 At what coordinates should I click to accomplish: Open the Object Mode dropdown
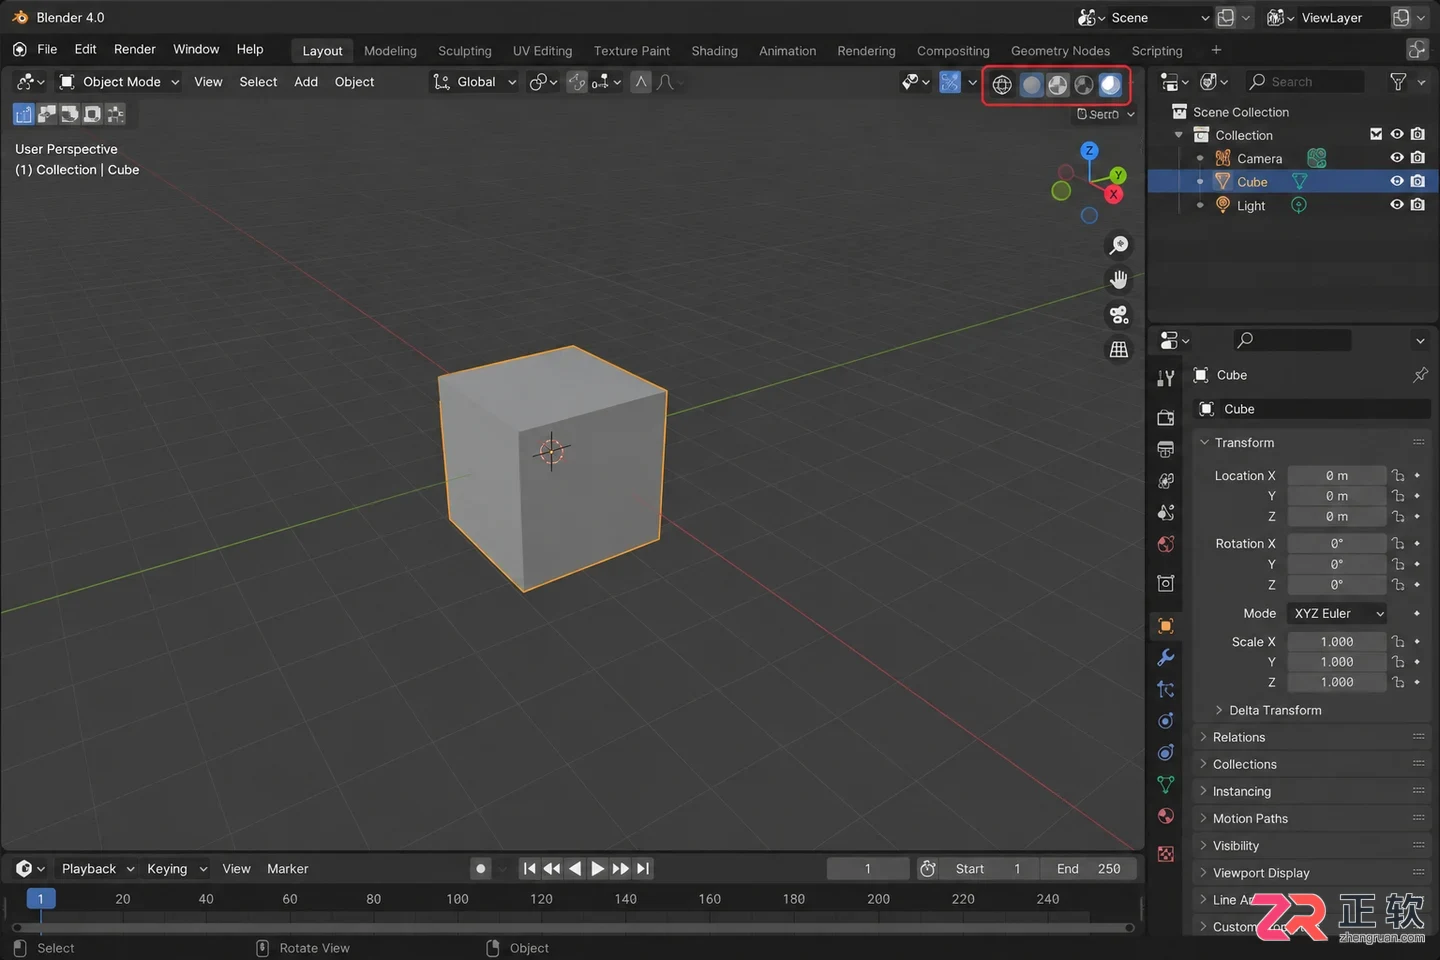(x=119, y=82)
